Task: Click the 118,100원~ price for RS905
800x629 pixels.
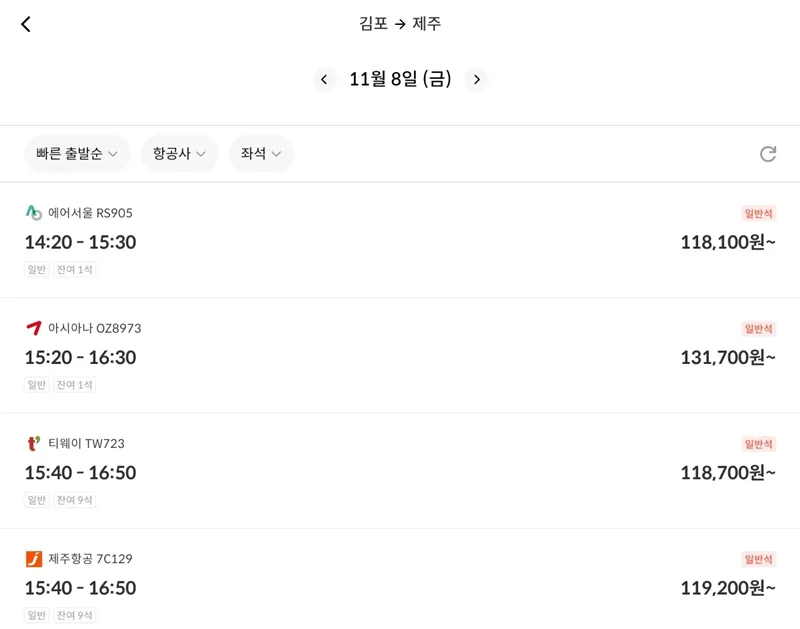Action: pos(728,242)
